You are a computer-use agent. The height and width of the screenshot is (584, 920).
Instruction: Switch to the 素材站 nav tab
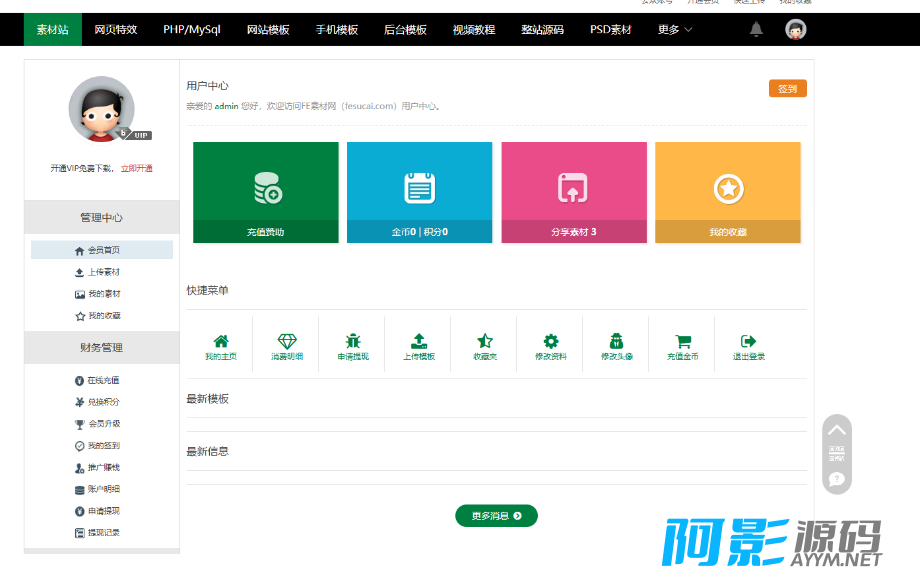[x=53, y=29]
